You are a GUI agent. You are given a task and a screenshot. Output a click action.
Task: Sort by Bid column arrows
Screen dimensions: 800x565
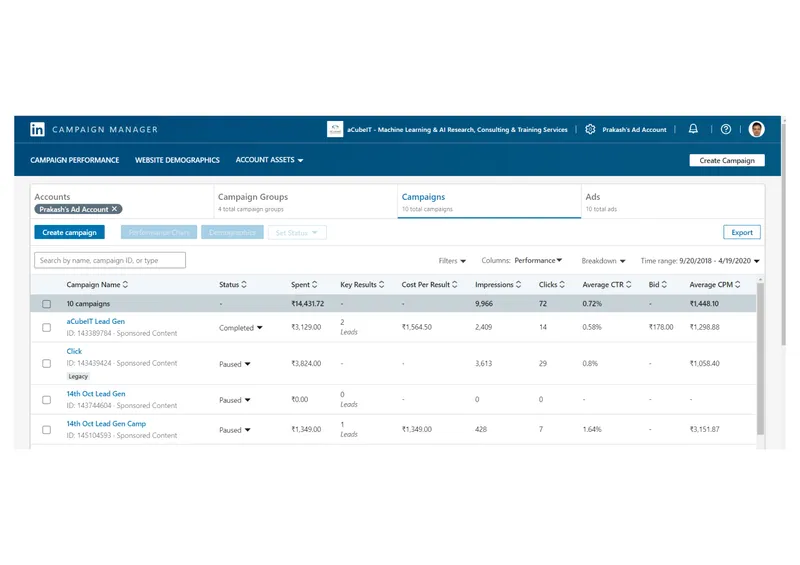point(664,285)
